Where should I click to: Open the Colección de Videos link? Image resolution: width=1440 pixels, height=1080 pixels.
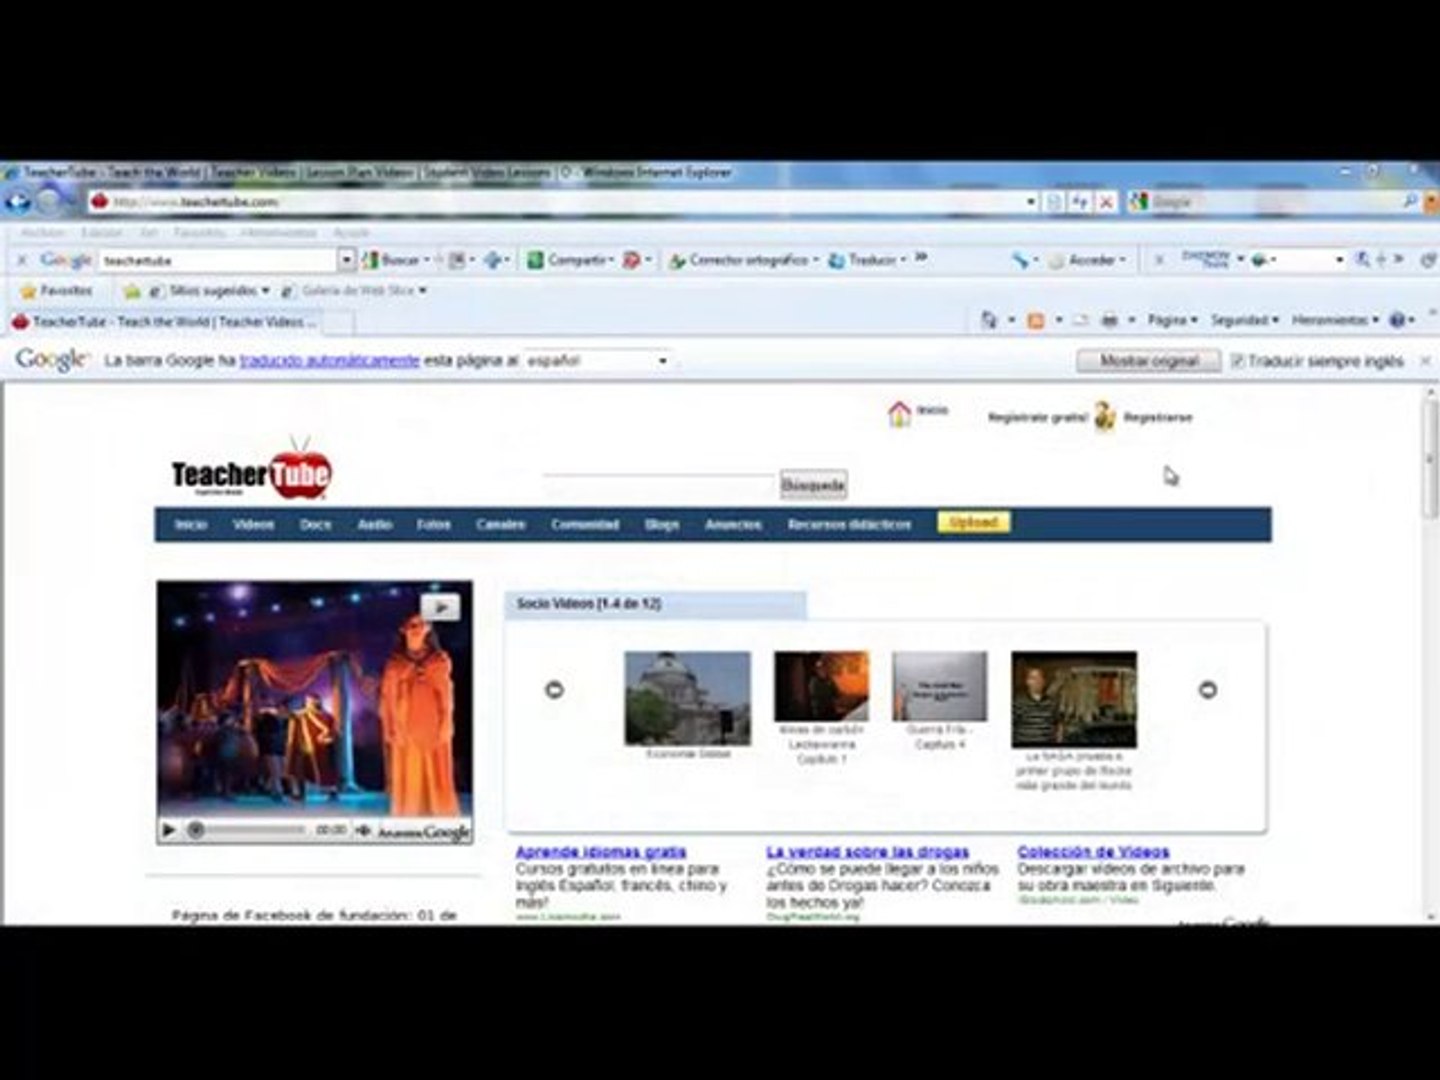click(x=1093, y=852)
